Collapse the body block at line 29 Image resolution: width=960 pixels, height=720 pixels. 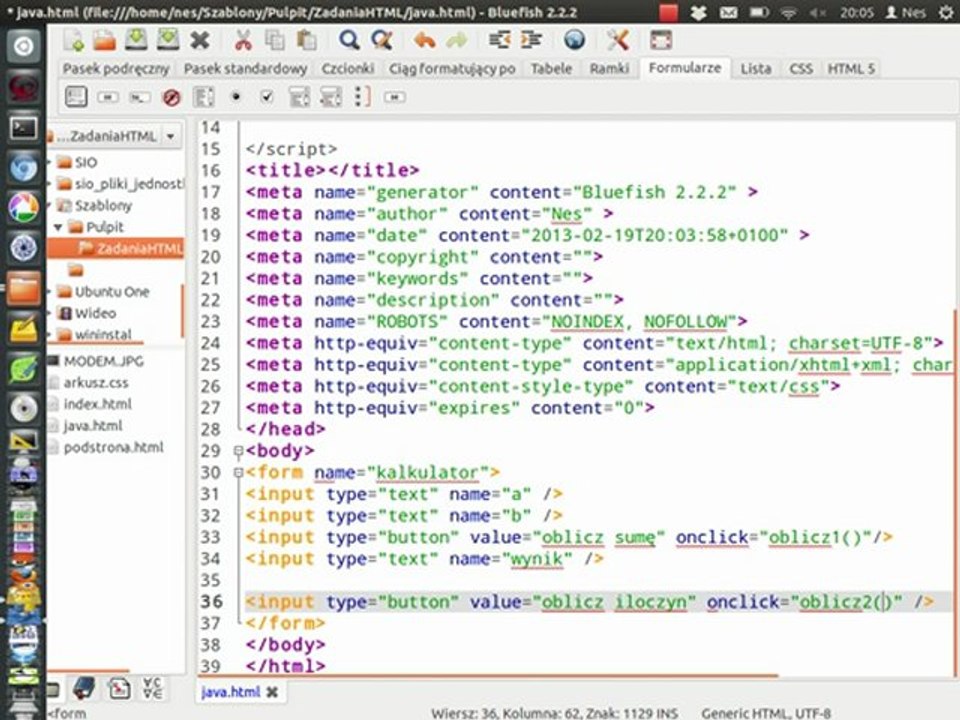pos(238,451)
